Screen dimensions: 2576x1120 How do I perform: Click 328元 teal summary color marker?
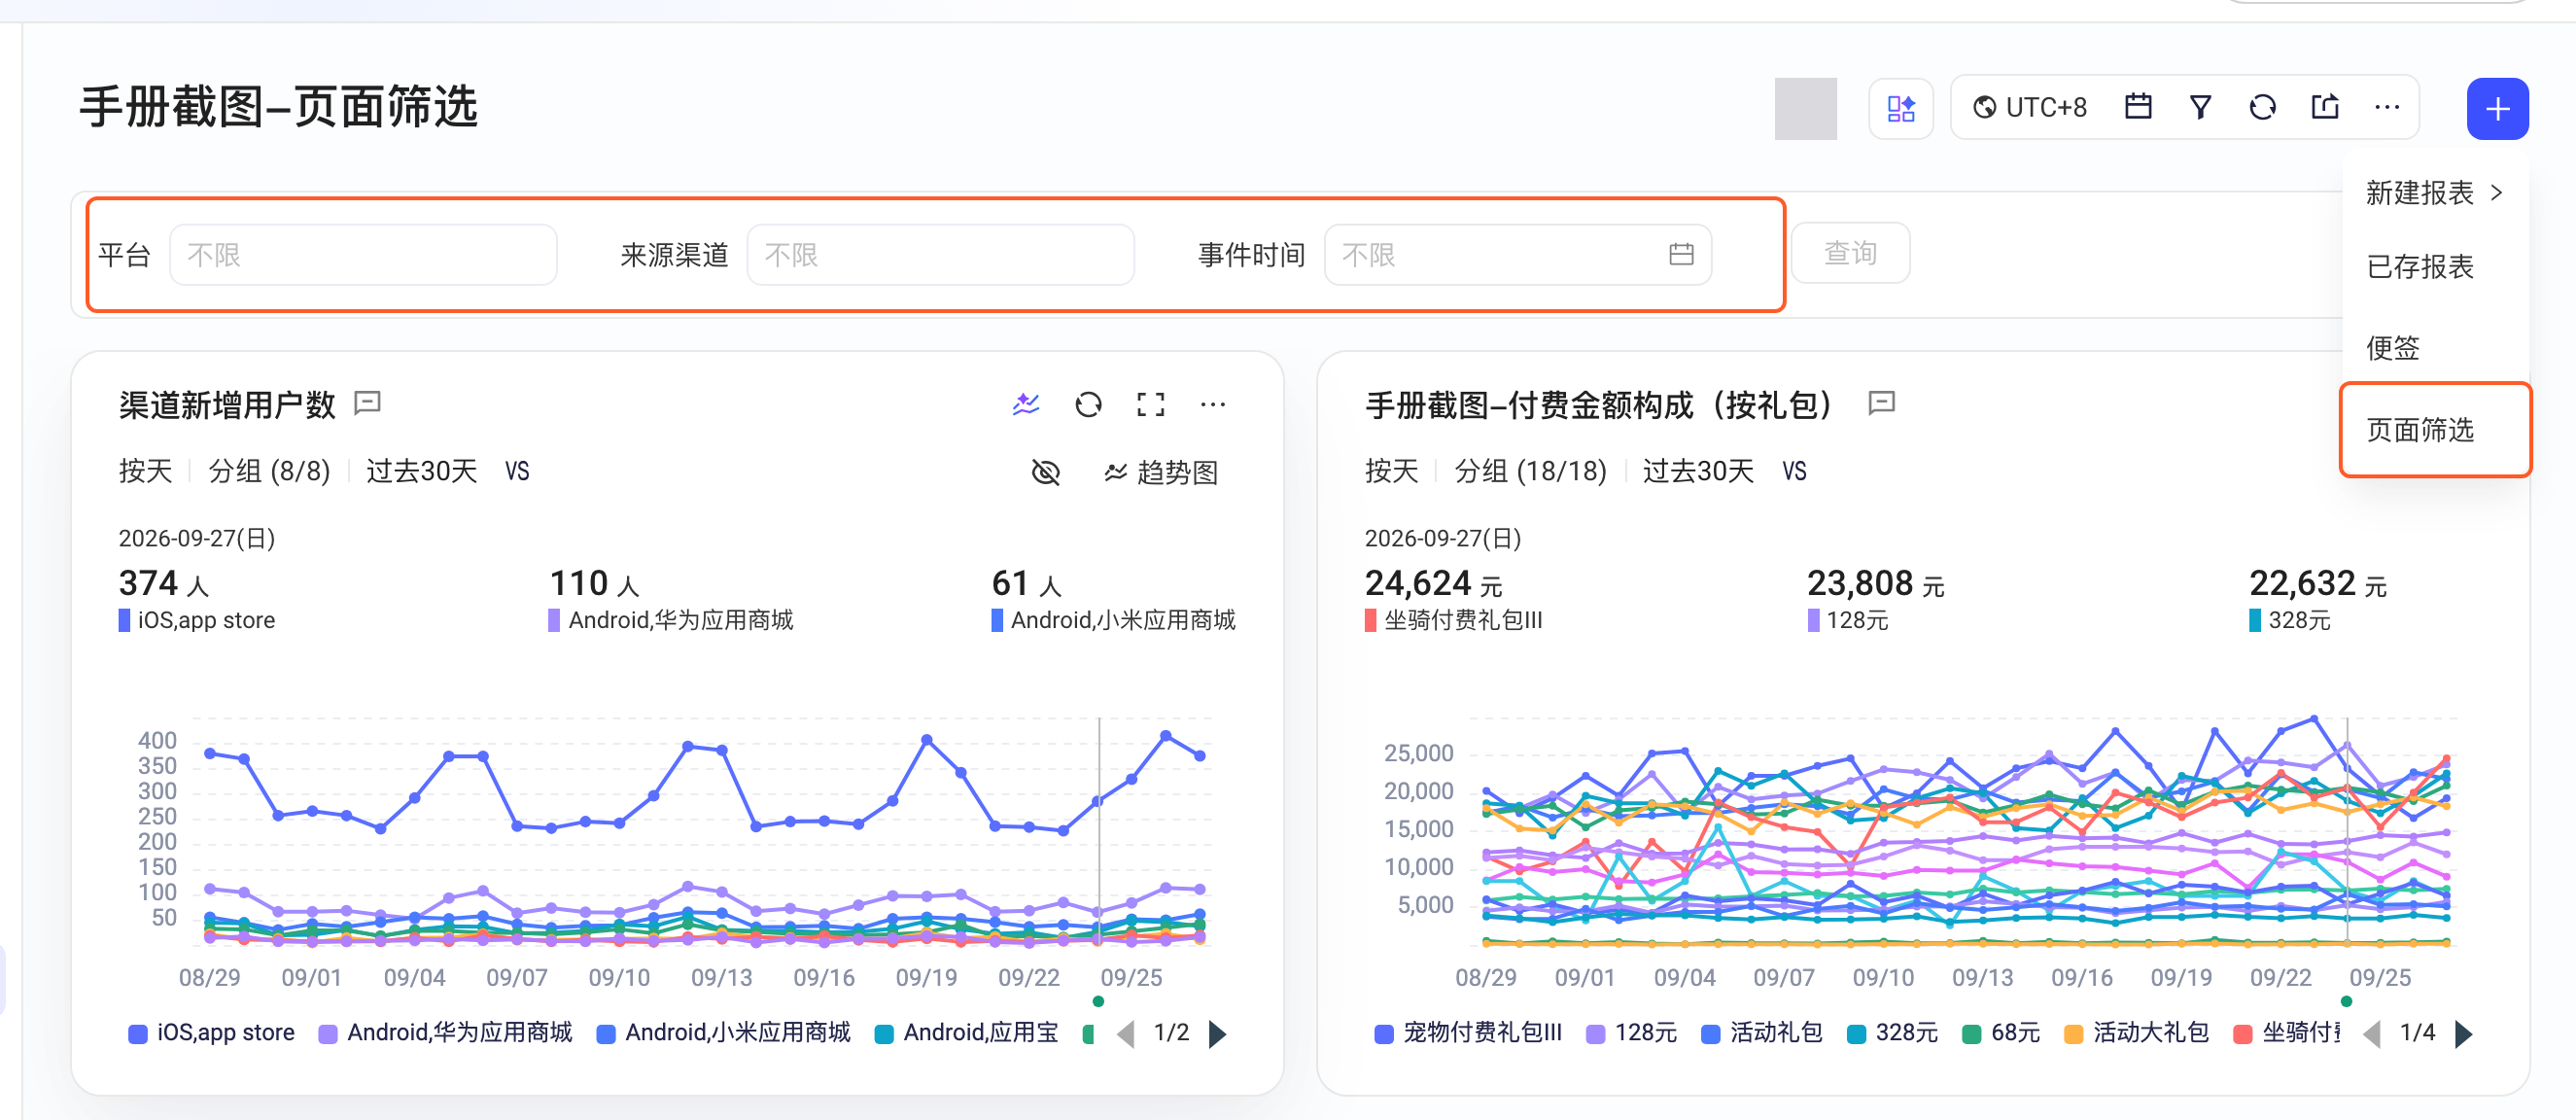[2255, 620]
